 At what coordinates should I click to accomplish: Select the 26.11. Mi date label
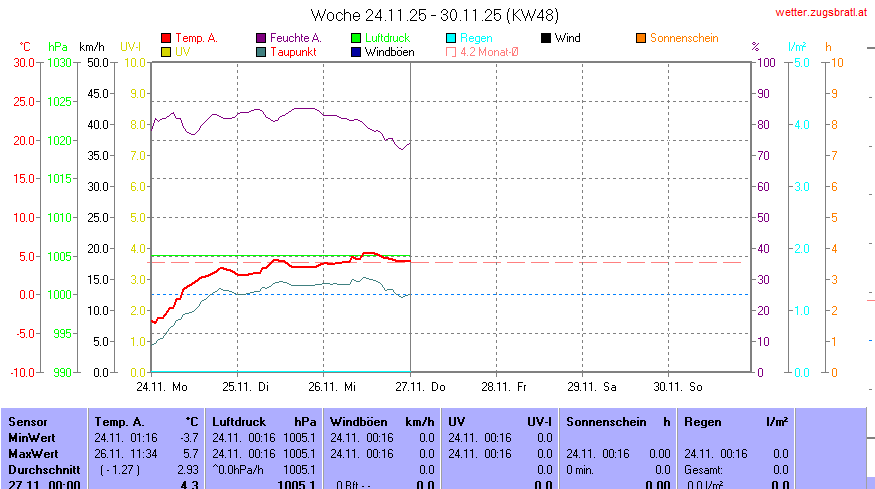(x=333, y=385)
